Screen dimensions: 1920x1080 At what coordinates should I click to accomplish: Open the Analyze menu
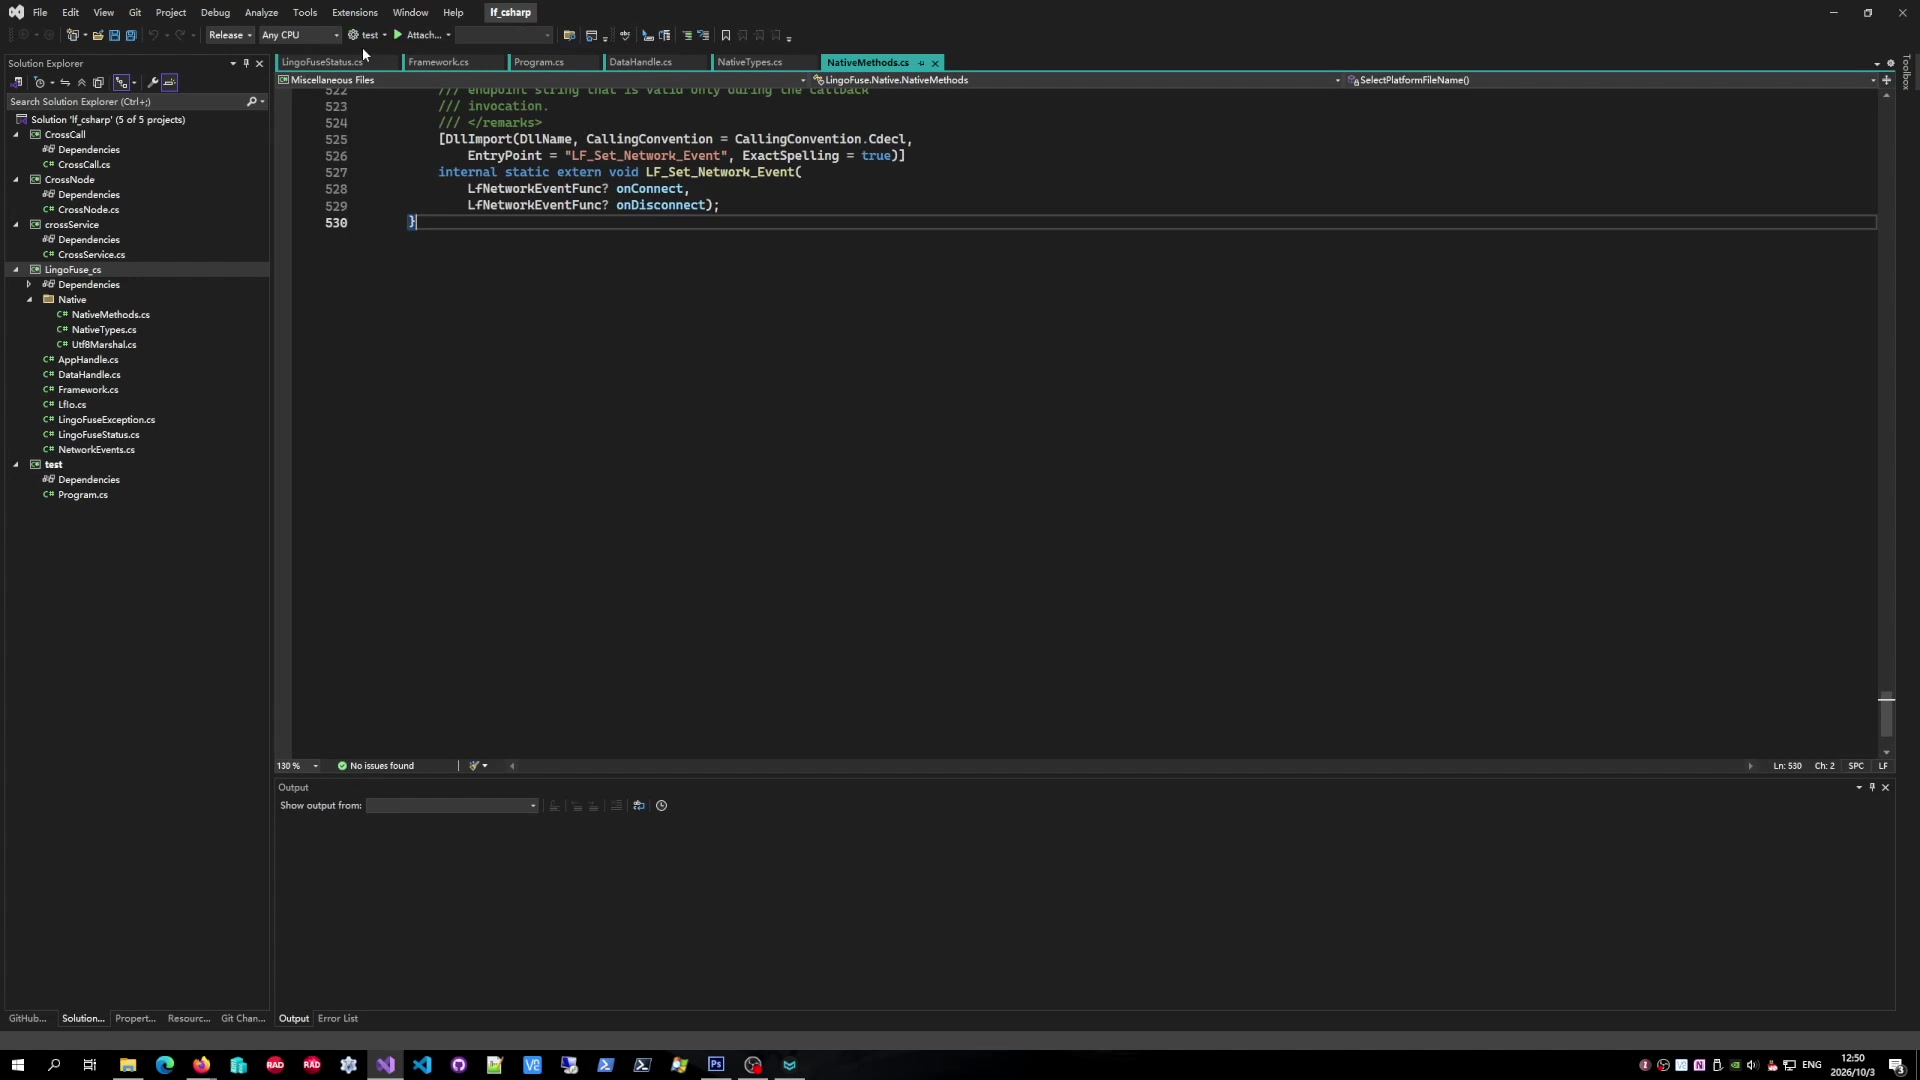pyautogui.click(x=261, y=13)
